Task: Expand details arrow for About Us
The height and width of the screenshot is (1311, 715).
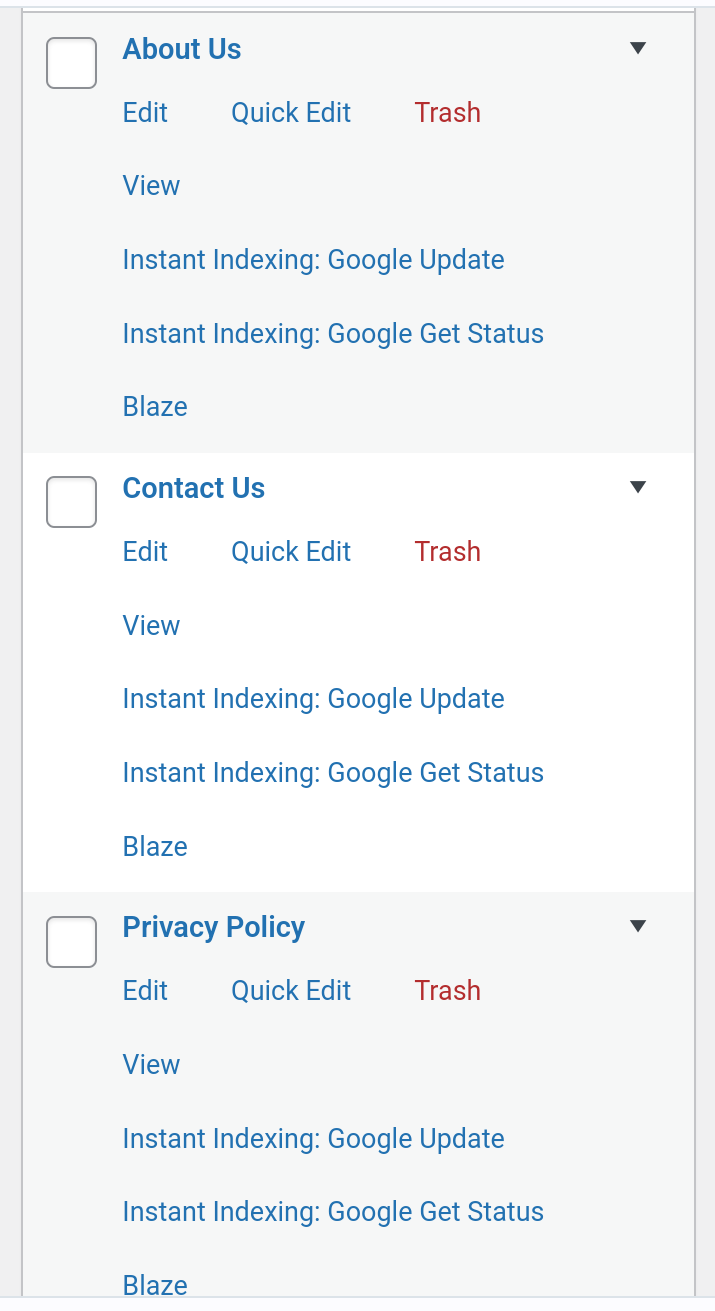Action: (638, 48)
